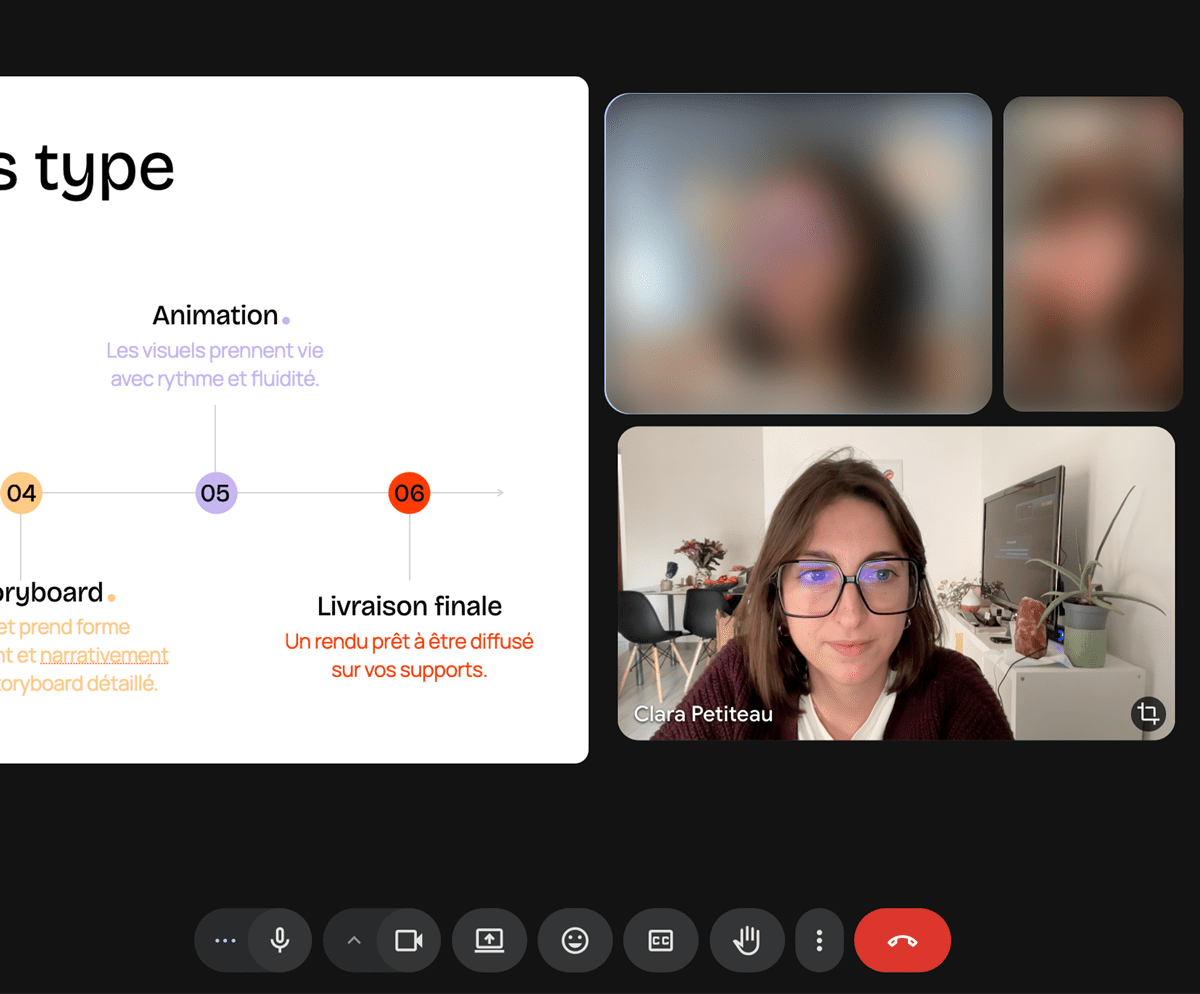Leave the call with red hang-up button

902,940
